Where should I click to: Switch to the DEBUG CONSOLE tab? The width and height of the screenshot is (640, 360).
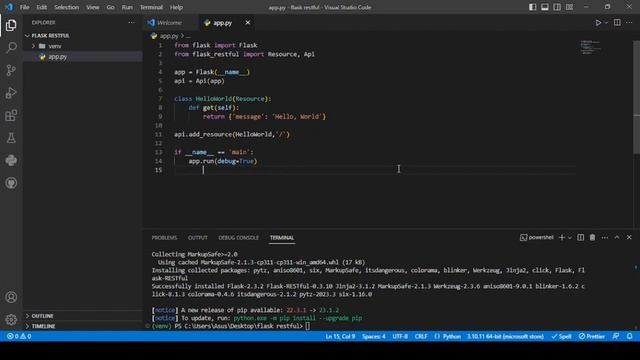tap(238, 238)
